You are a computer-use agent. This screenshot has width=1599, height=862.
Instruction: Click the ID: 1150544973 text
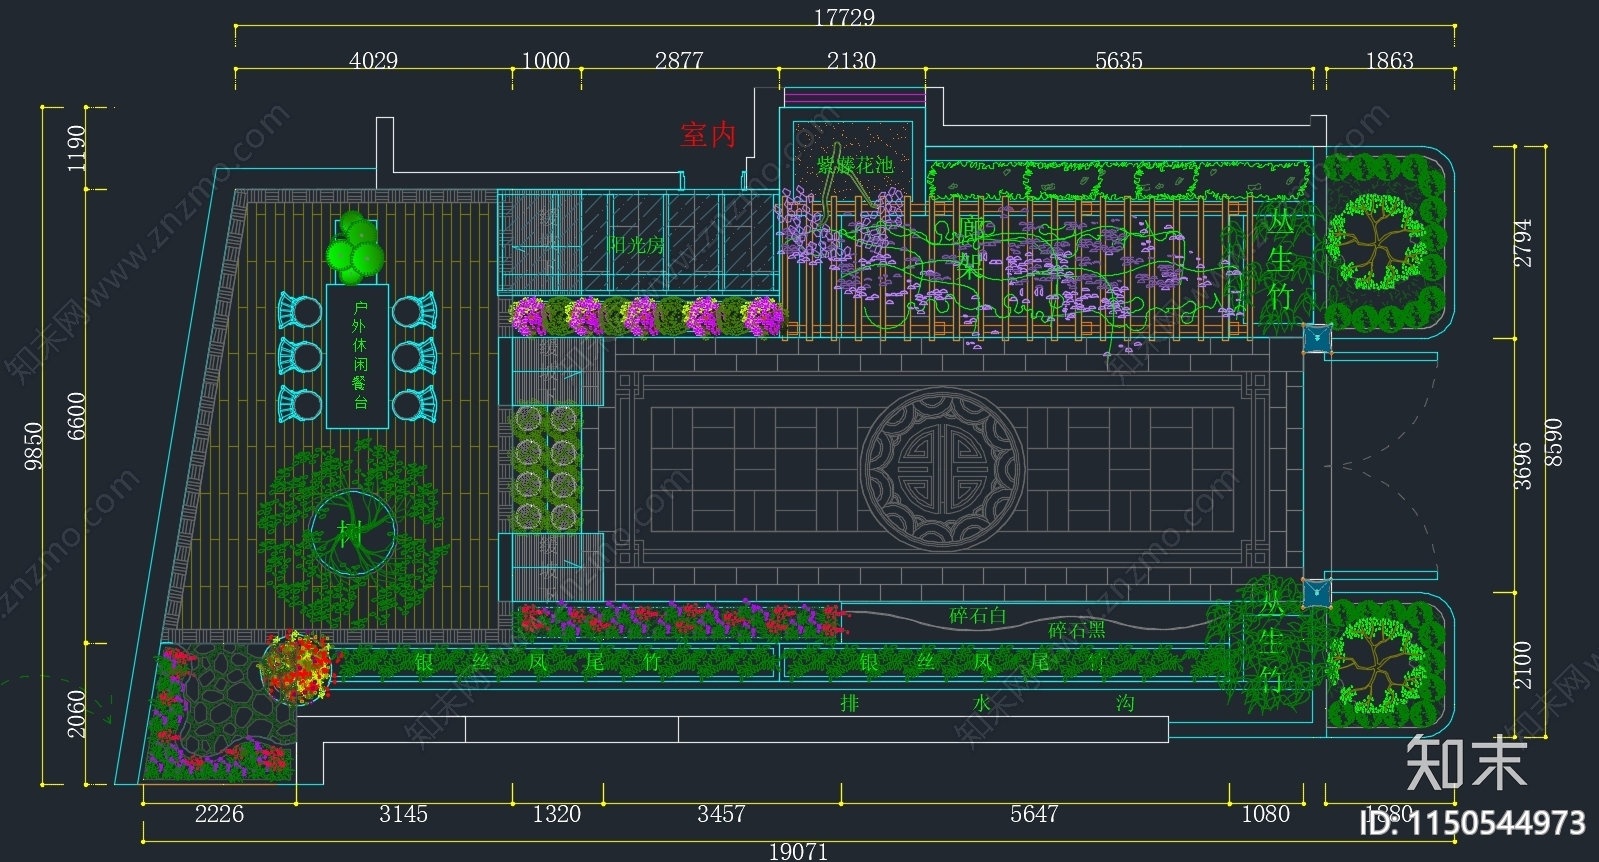point(1473,823)
